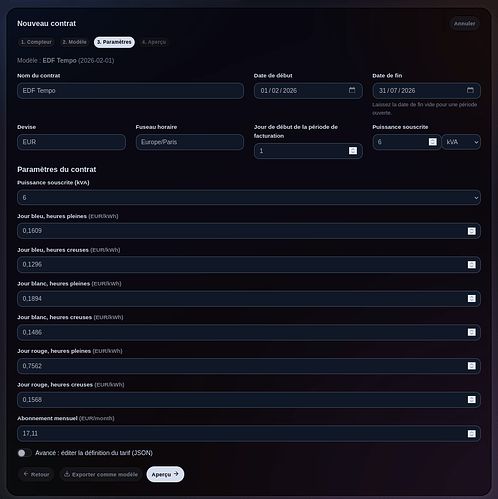Image resolution: width=498 pixels, height=499 pixels.
Task: Toggle advanced JSON tariff definition editing
Action: (24, 453)
